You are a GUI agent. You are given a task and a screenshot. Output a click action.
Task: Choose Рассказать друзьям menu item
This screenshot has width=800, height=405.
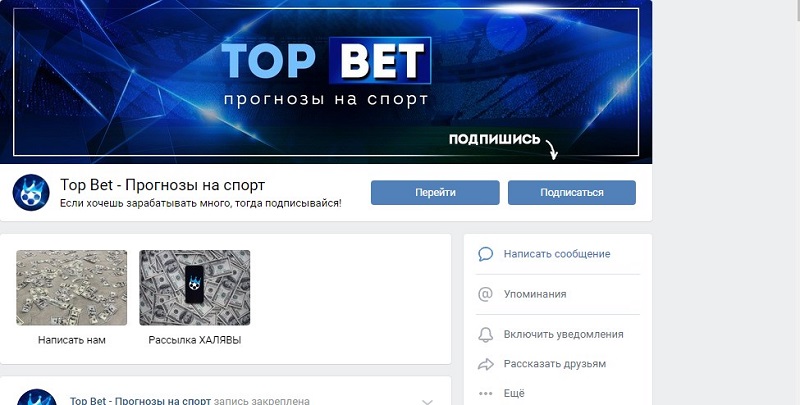(x=557, y=364)
